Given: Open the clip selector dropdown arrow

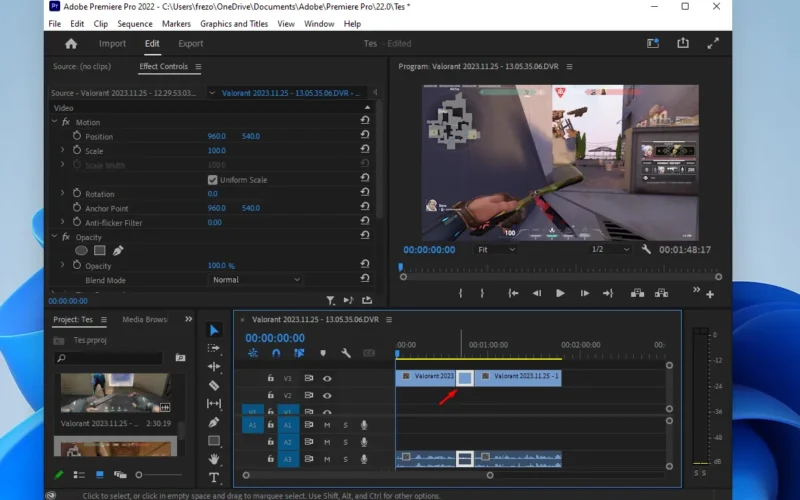Looking at the screenshot, I should click(212, 93).
